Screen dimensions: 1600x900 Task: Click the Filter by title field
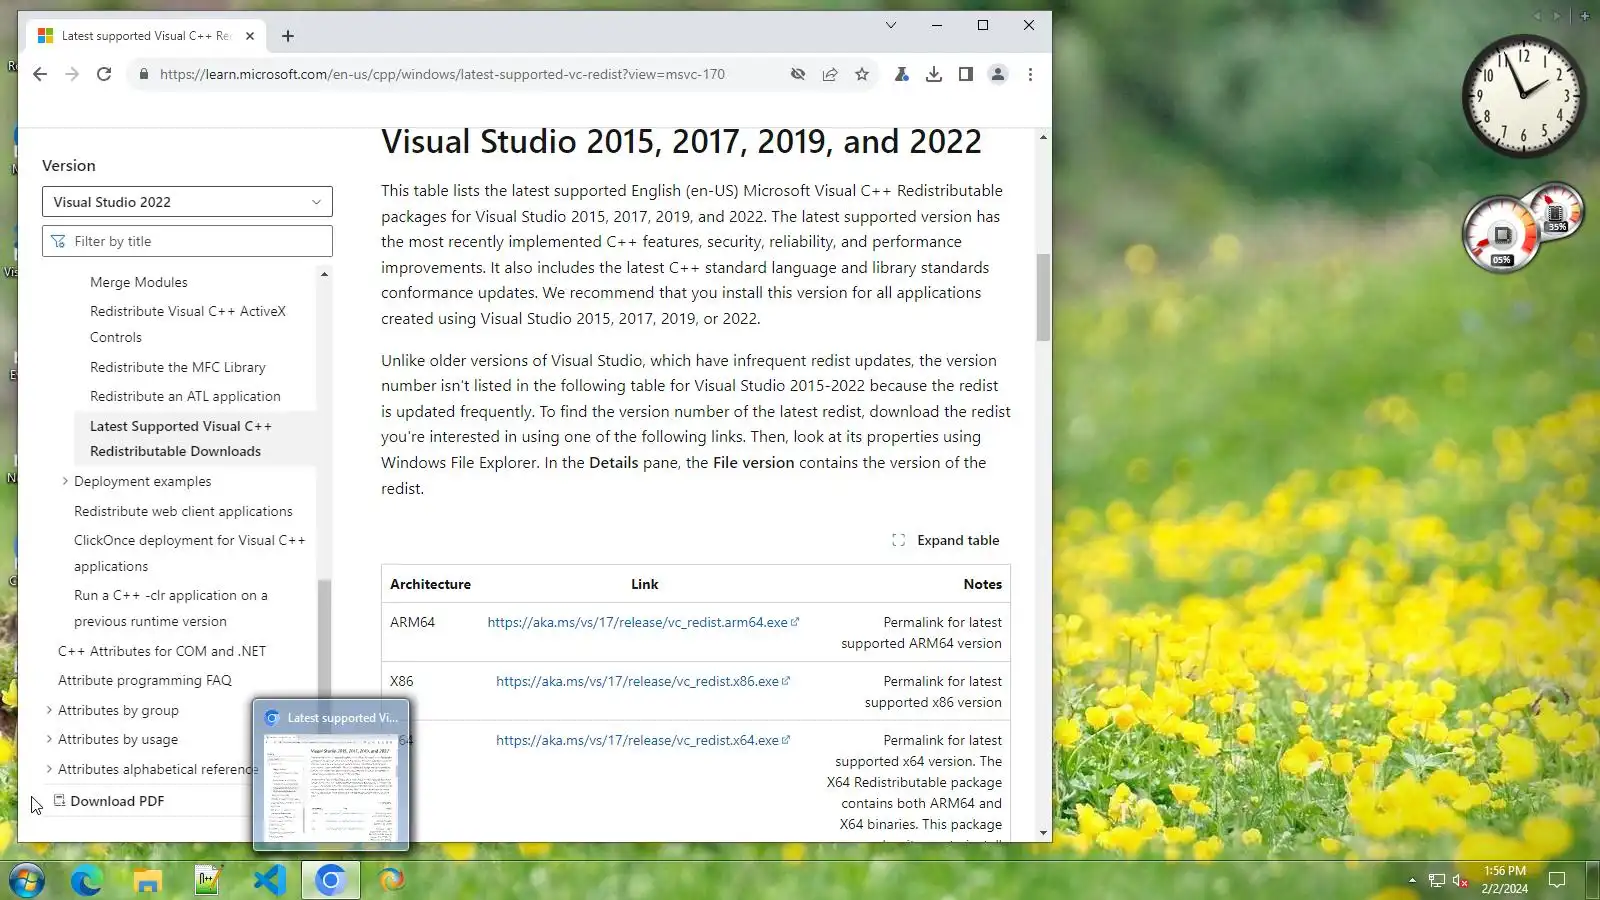point(187,241)
